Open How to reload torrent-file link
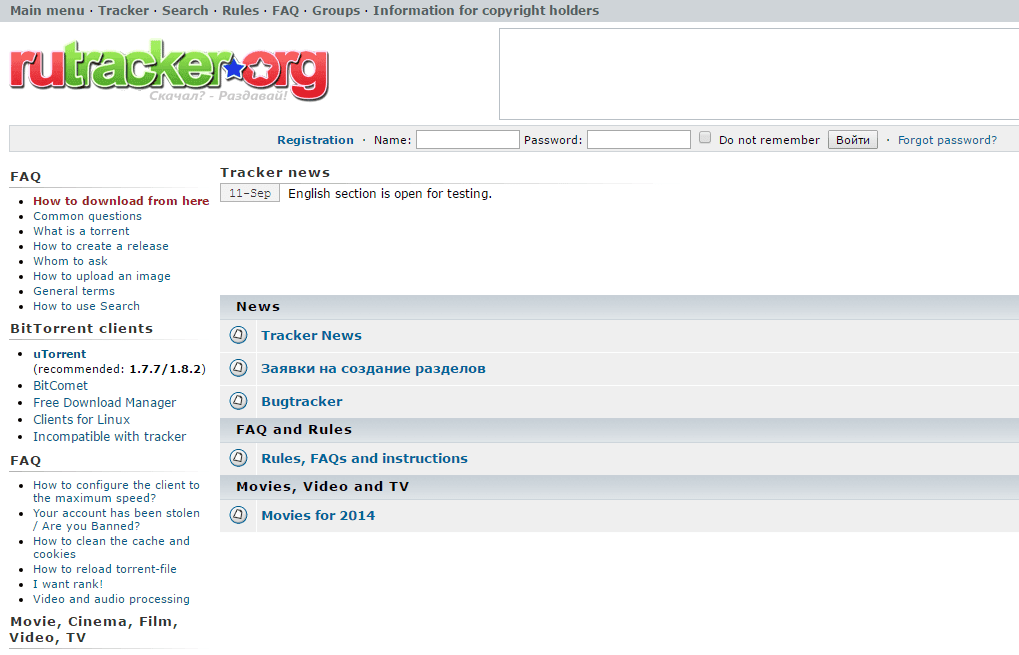This screenshot has width=1019, height=655. coord(105,569)
